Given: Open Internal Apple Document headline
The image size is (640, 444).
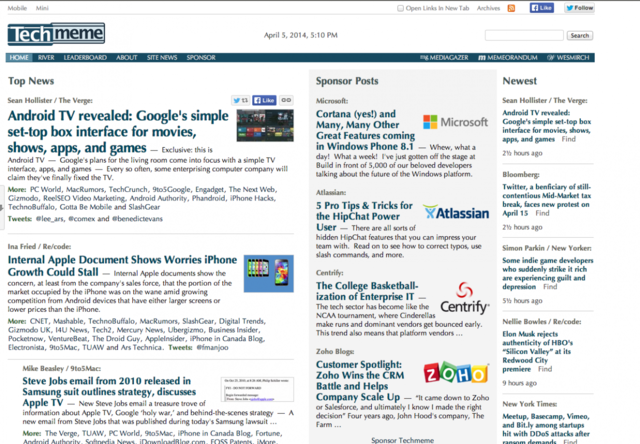Looking at the screenshot, I should pyautogui.click(x=122, y=266).
